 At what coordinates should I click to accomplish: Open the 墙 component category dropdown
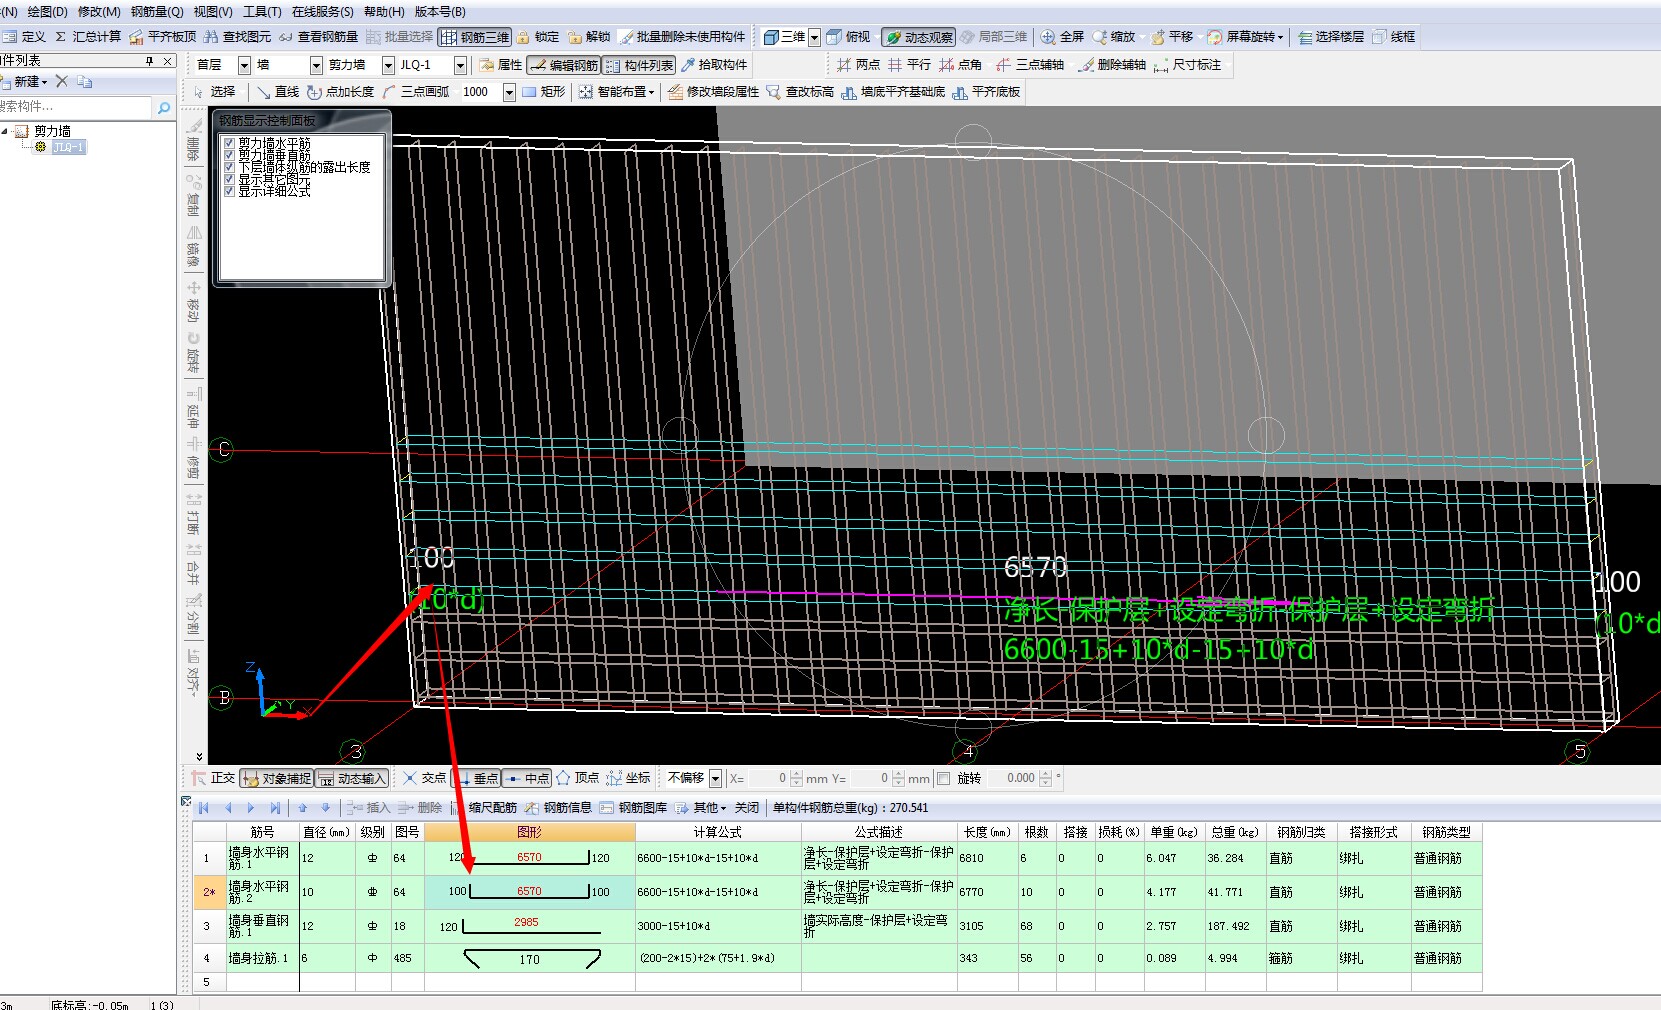(x=316, y=65)
